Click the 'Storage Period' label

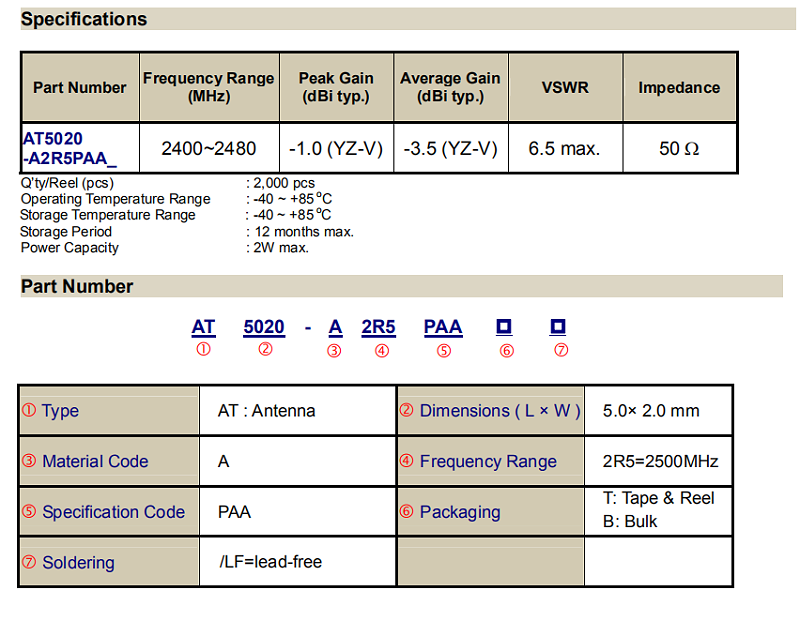(66, 232)
